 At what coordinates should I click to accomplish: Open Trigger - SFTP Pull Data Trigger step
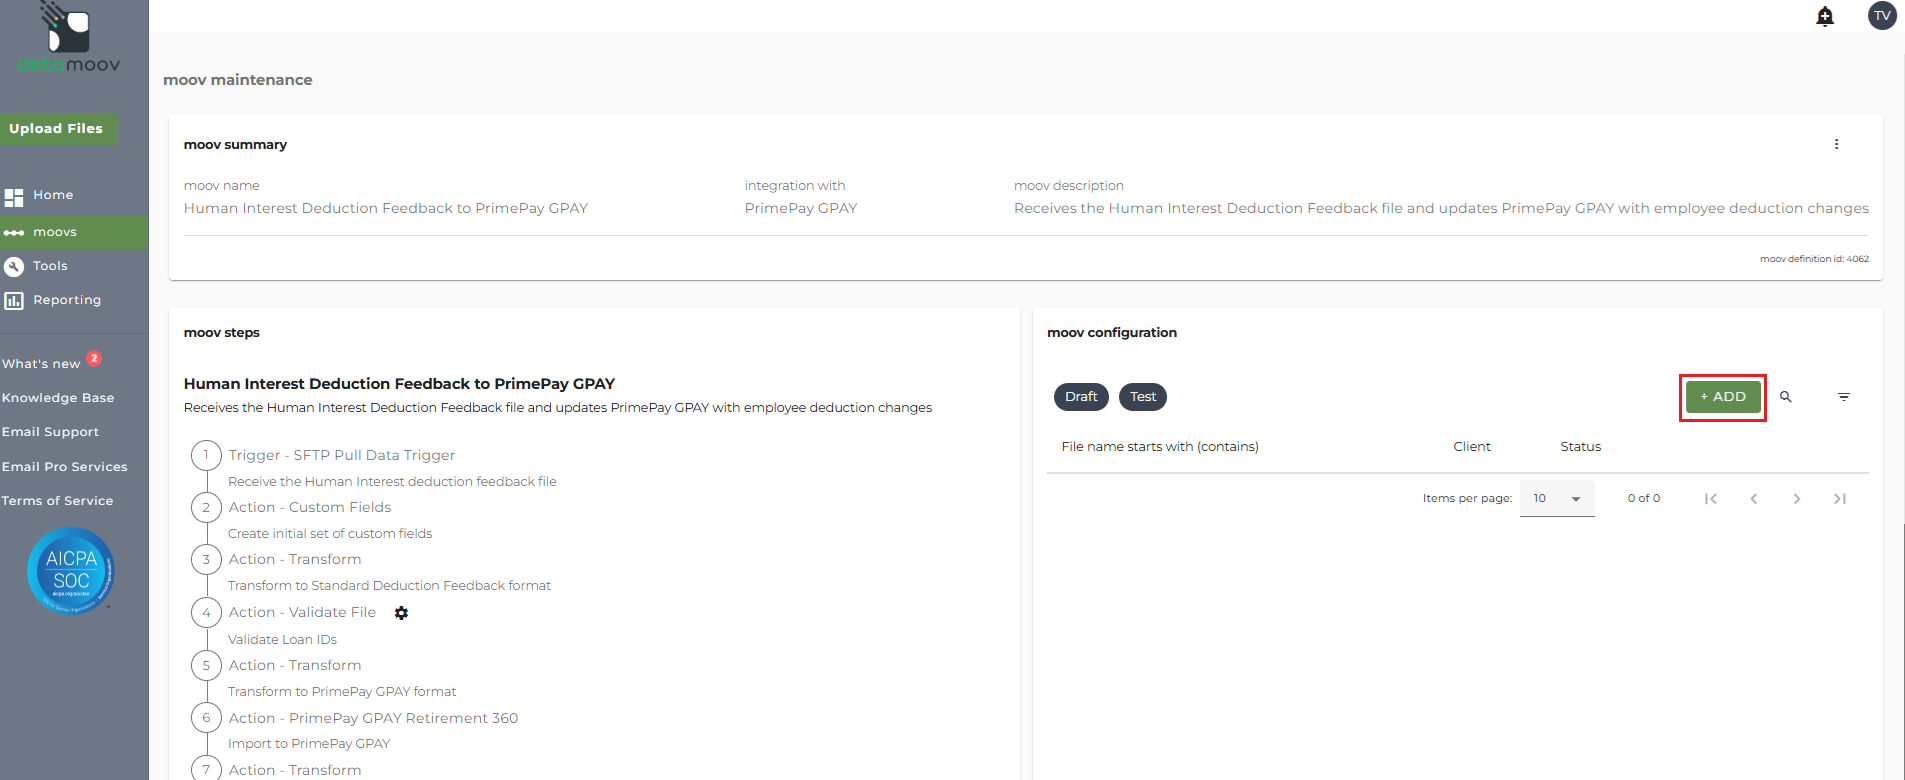[x=342, y=455]
